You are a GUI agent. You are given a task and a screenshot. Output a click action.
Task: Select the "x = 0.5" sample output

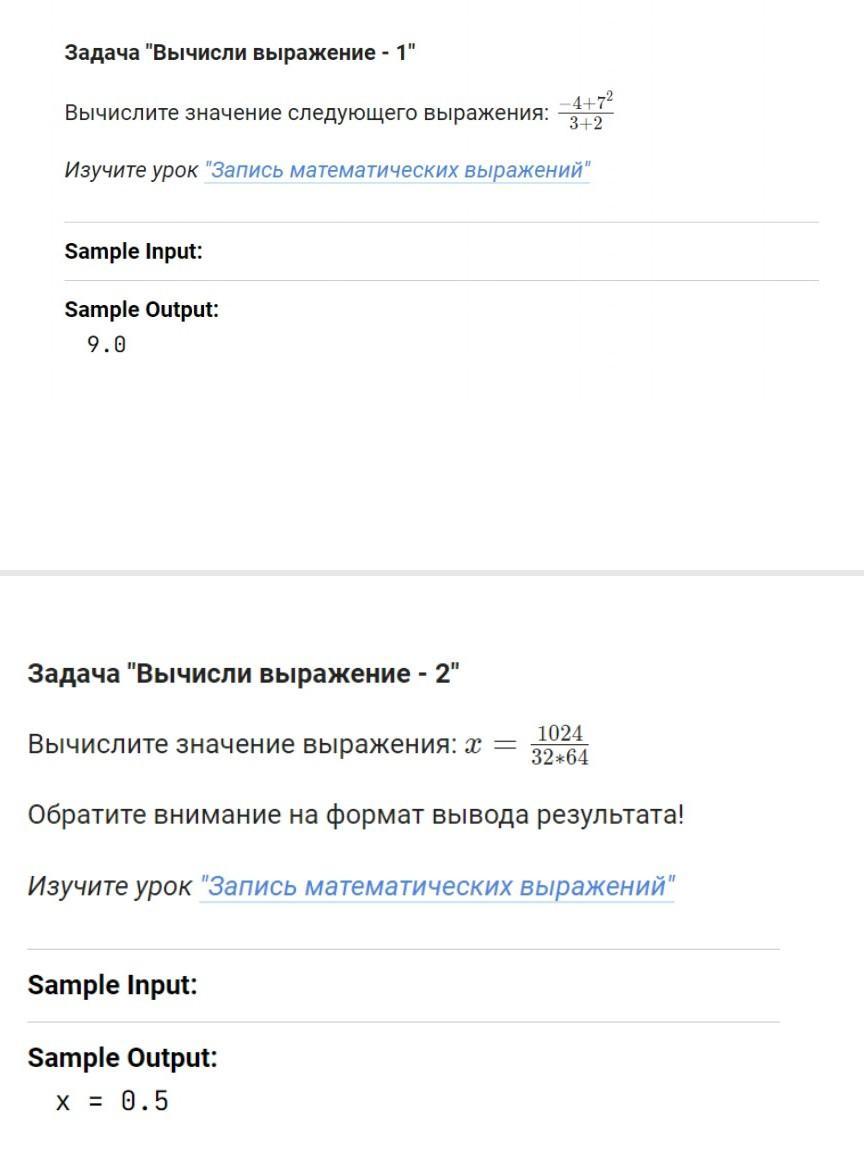click(x=113, y=1102)
